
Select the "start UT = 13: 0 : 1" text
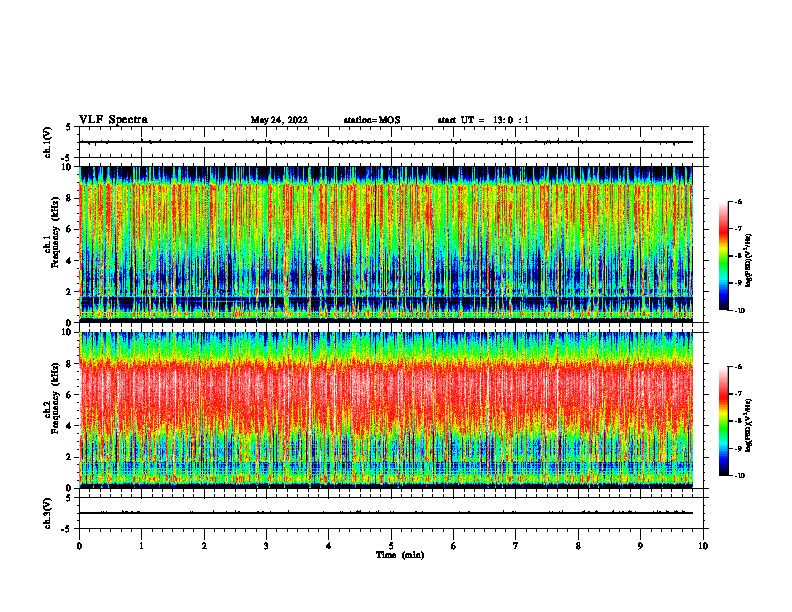pos(483,120)
